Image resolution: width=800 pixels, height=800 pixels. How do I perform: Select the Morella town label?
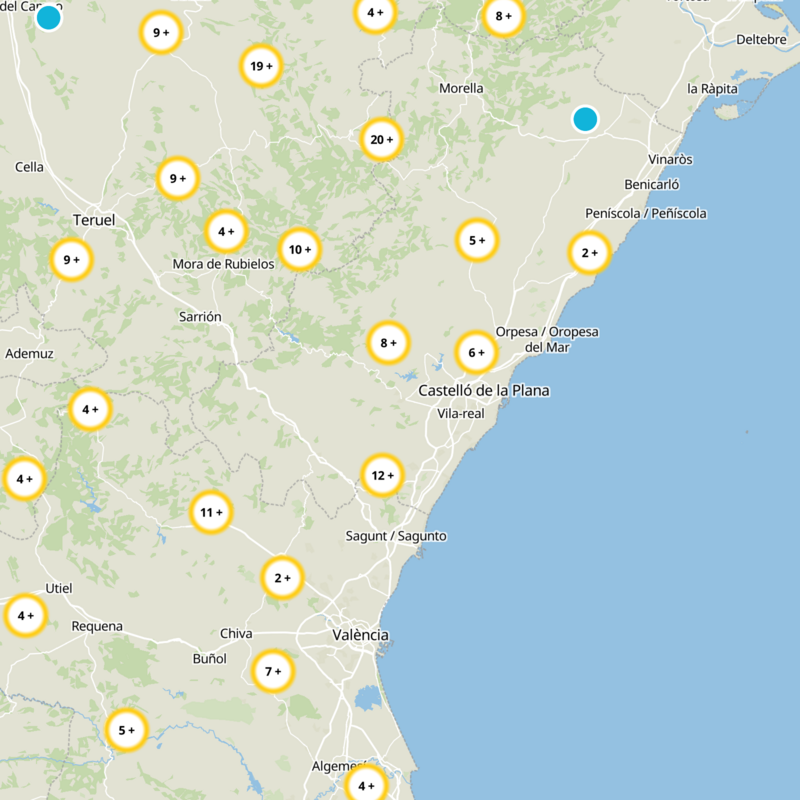461,88
